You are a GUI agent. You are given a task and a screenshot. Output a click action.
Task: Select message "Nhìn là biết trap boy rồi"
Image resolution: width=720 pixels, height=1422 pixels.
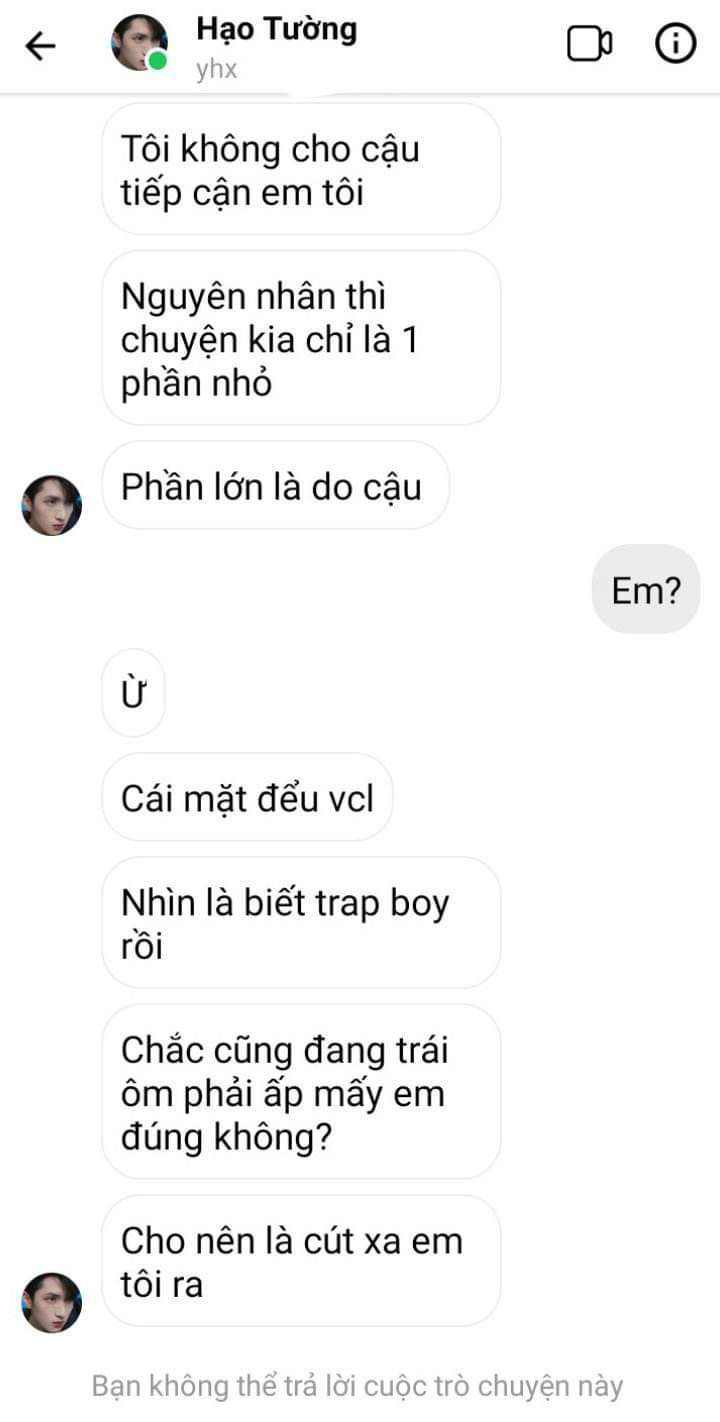click(x=301, y=923)
